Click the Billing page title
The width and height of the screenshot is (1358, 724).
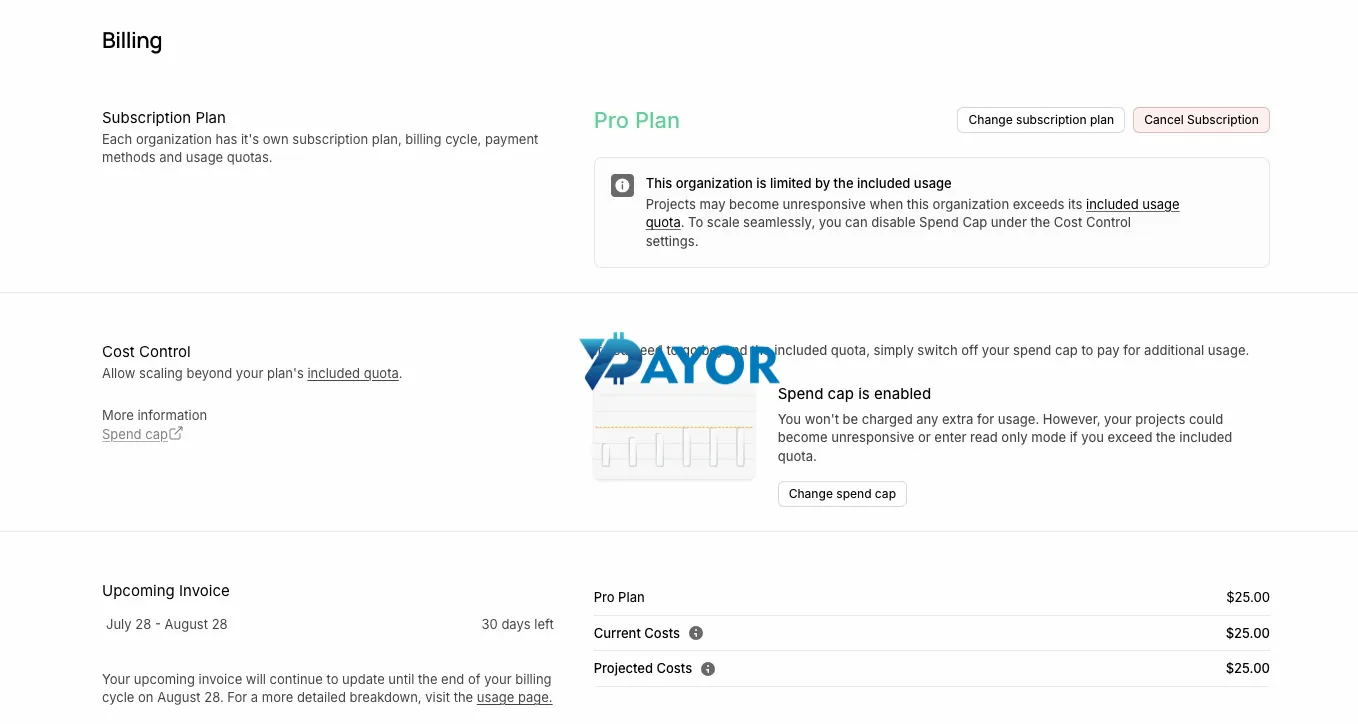coord(132,41)
